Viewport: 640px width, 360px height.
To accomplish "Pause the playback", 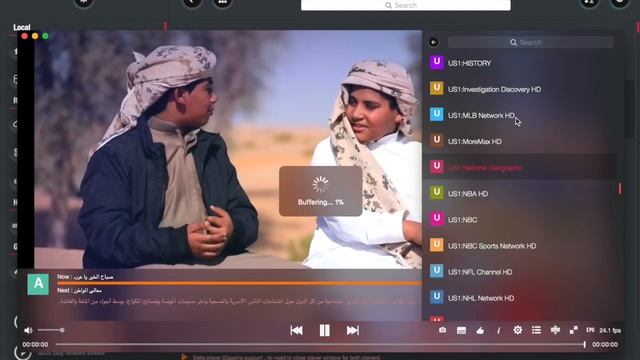I will click(324, 330).
